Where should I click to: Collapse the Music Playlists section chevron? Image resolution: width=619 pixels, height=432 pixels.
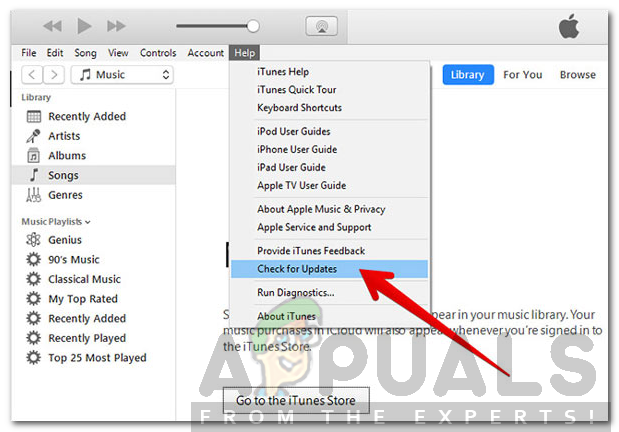(88, 222)
